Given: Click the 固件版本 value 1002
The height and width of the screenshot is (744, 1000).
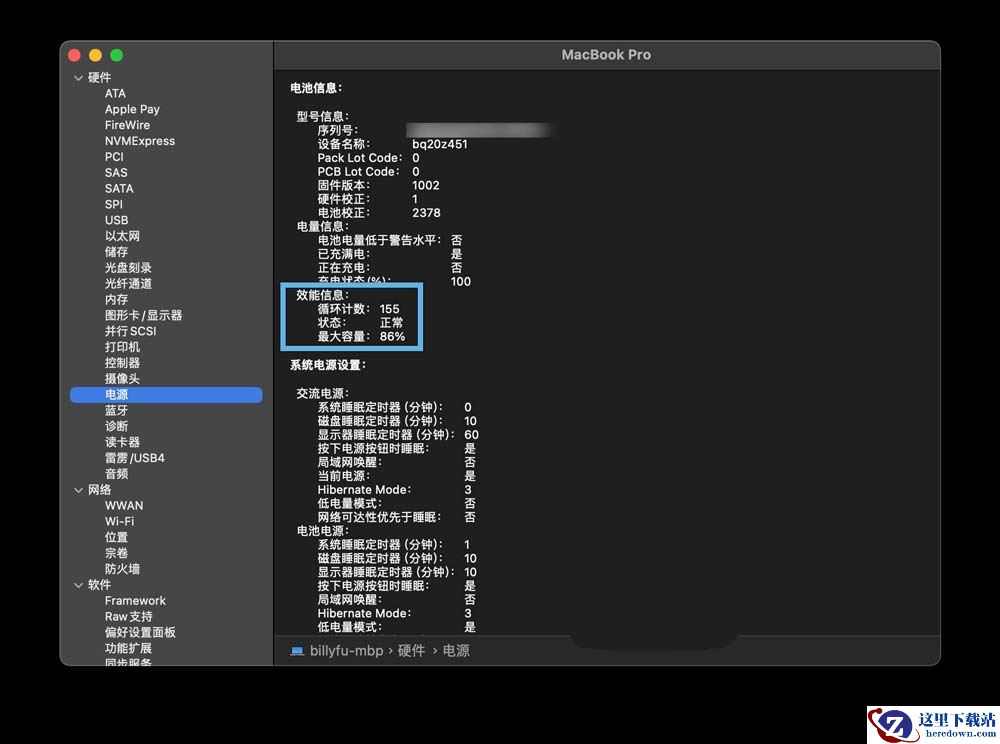Looking at the screenshot, I should (425, 186).
